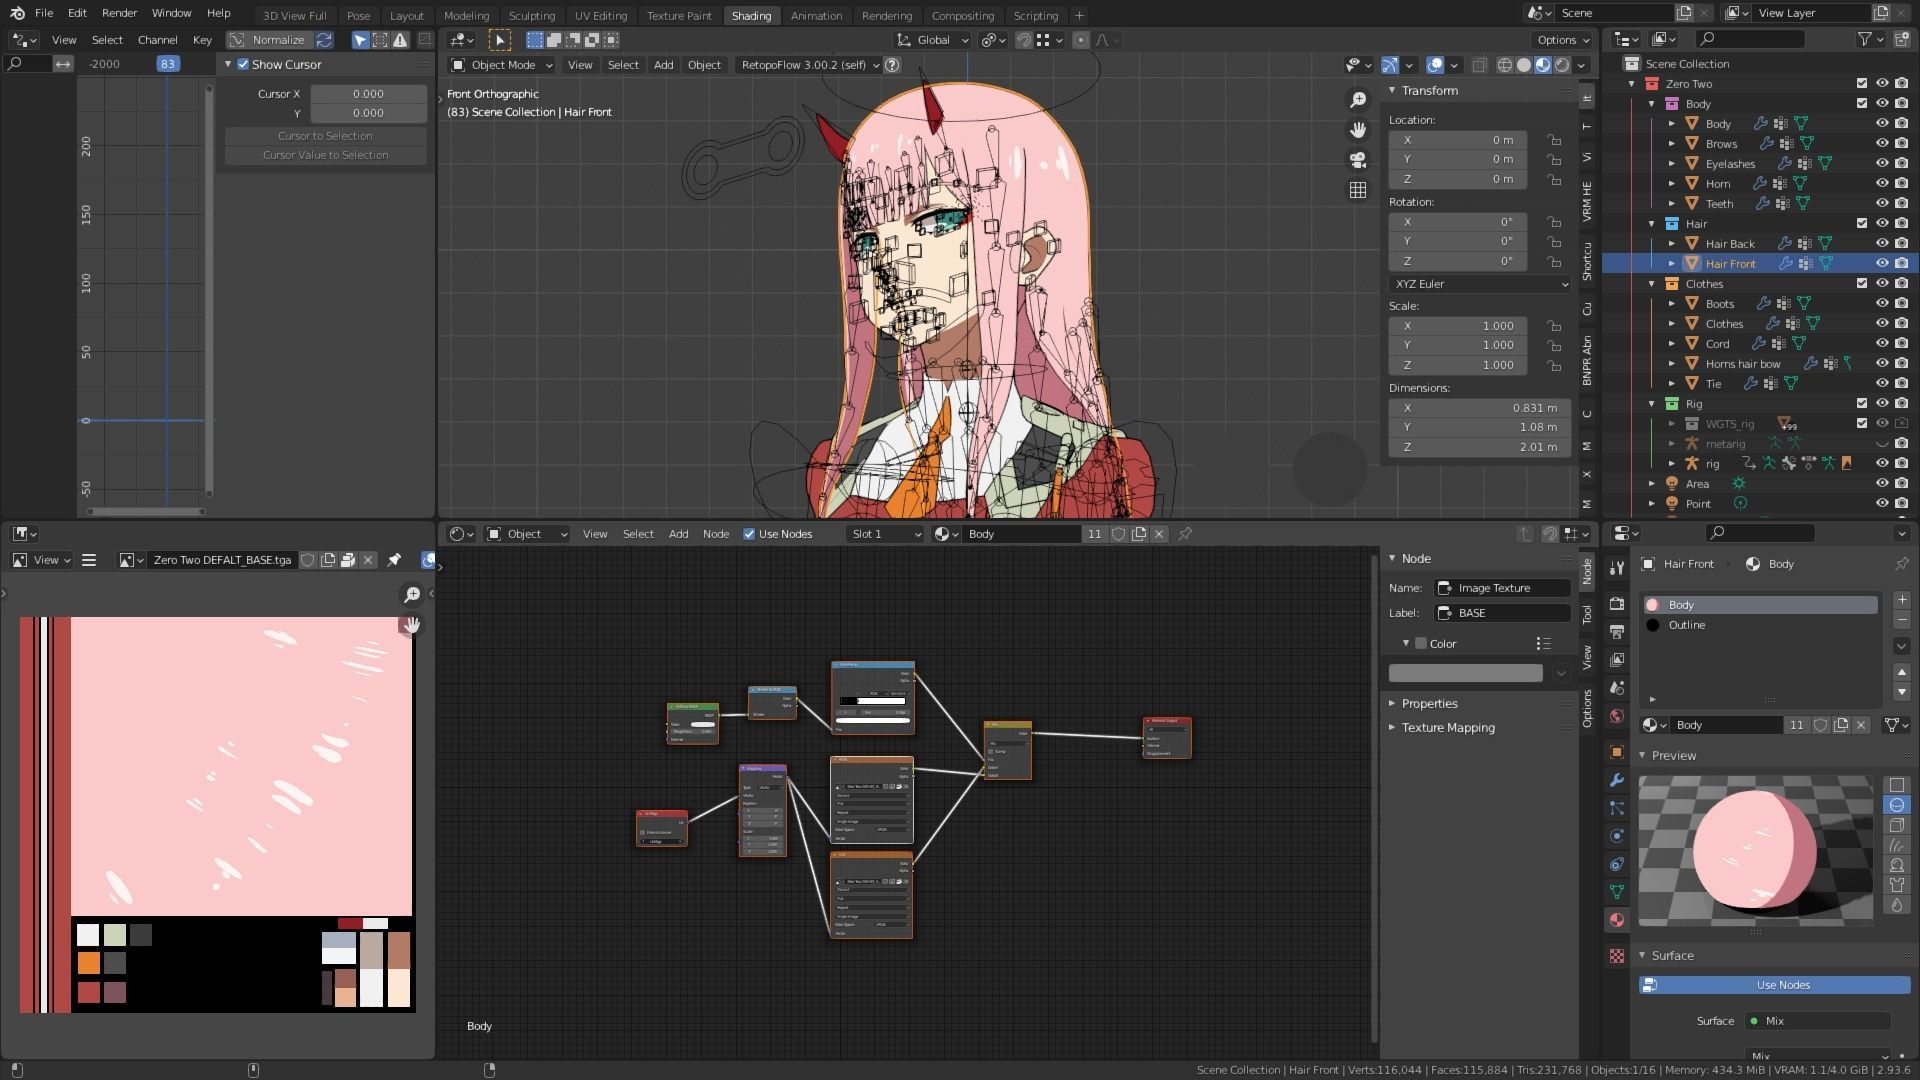Open the Tool properties tab icon
The width and height of the screenshot is (1920, 1080).
pyautogui.click(x=1616, y=568)
